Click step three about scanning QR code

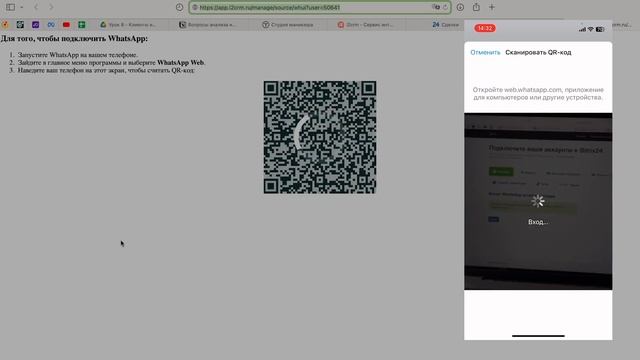pyautogui.click(x=106, y=70)
